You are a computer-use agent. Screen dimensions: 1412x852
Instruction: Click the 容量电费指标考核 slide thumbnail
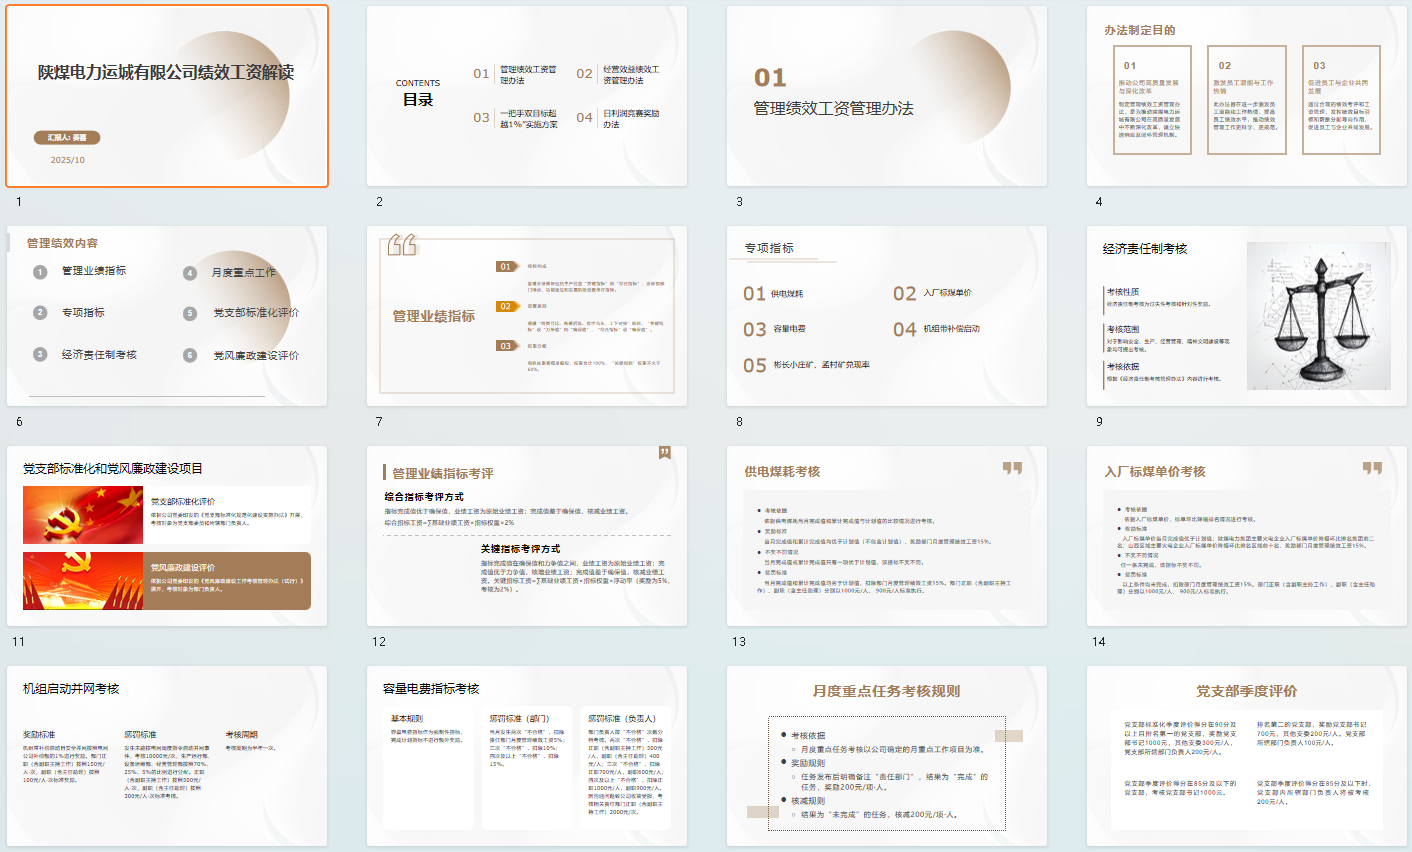(x=527, y=756)
